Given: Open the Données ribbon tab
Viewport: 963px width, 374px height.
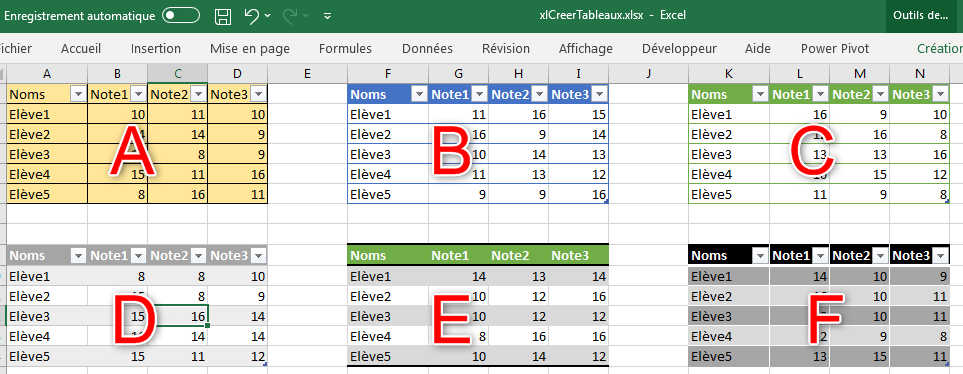Looking at the screenshot, I should click(427, 49).
